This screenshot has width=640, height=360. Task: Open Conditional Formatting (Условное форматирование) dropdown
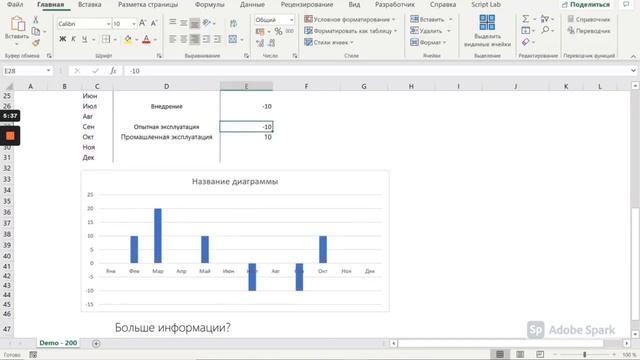[350, 19]
